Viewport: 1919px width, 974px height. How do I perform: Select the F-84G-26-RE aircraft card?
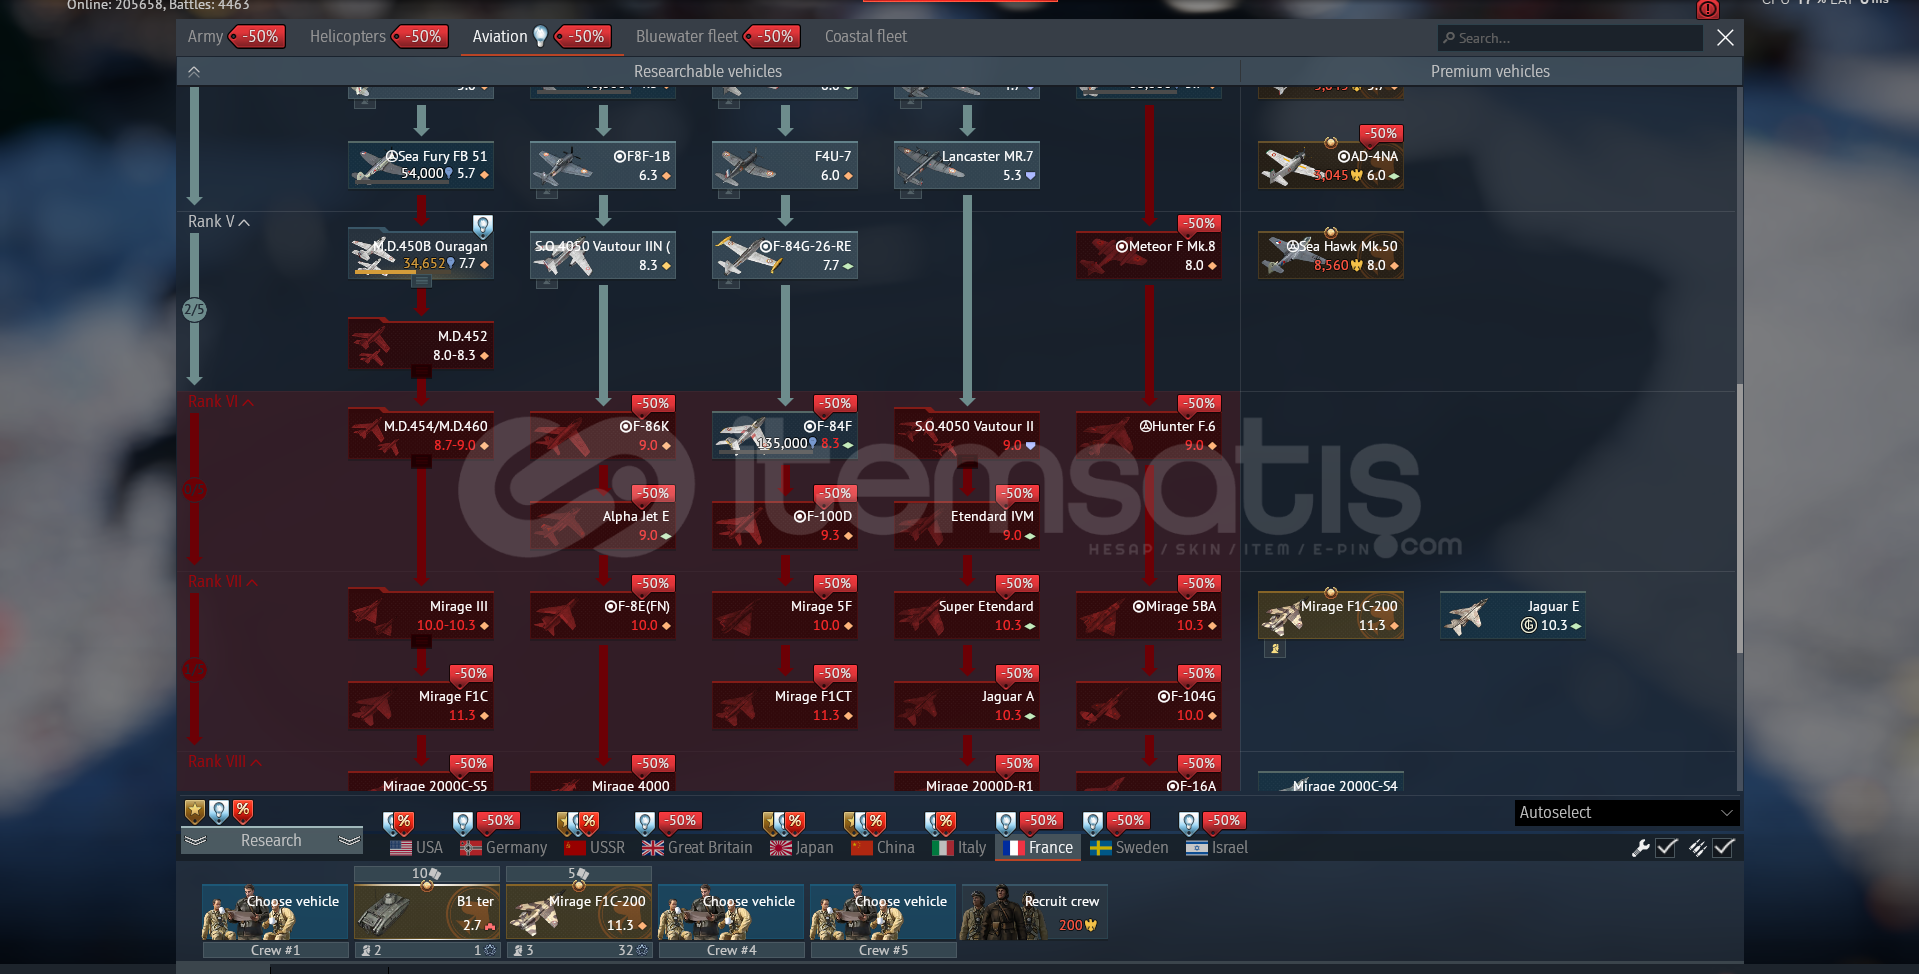[x=785, y=255]
